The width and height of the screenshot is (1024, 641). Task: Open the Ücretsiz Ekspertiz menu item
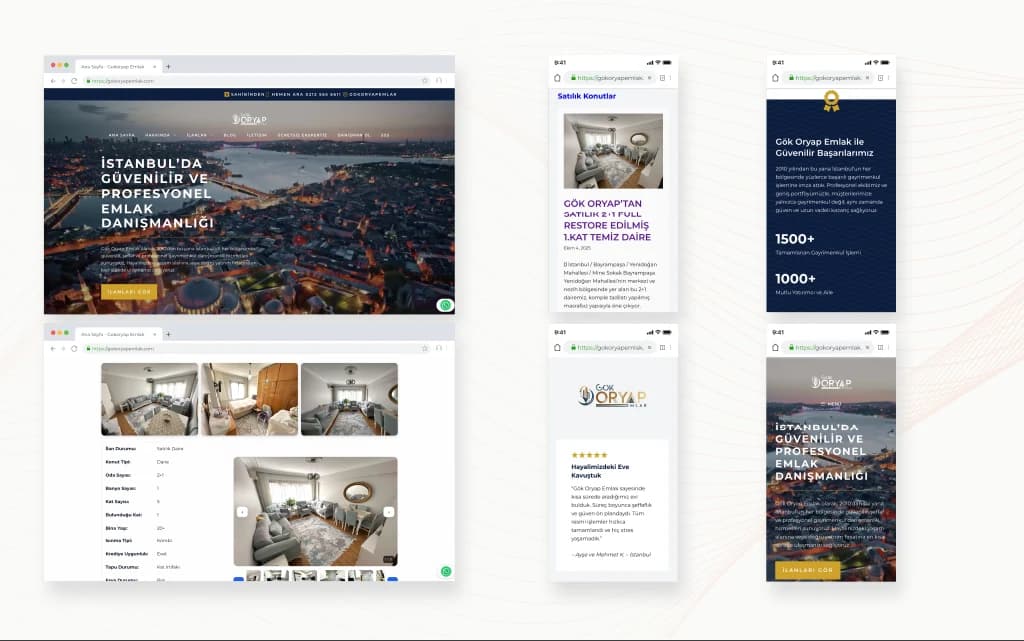(302, 135)
